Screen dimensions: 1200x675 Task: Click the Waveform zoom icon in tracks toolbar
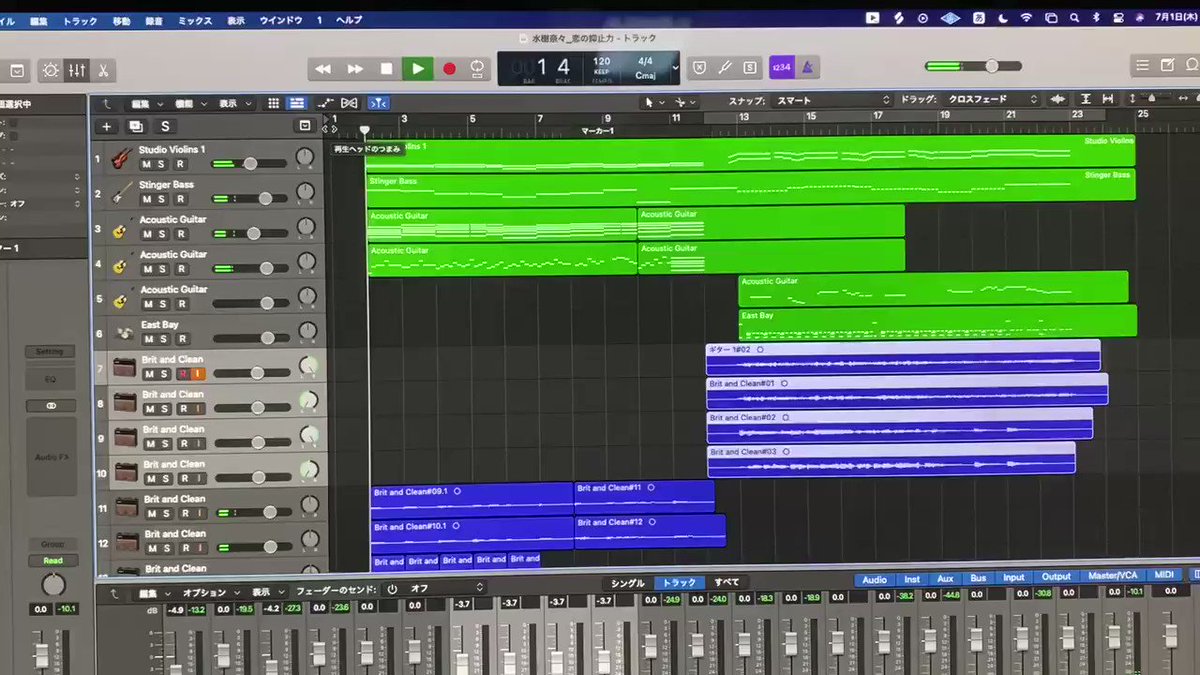point(1059,99)
